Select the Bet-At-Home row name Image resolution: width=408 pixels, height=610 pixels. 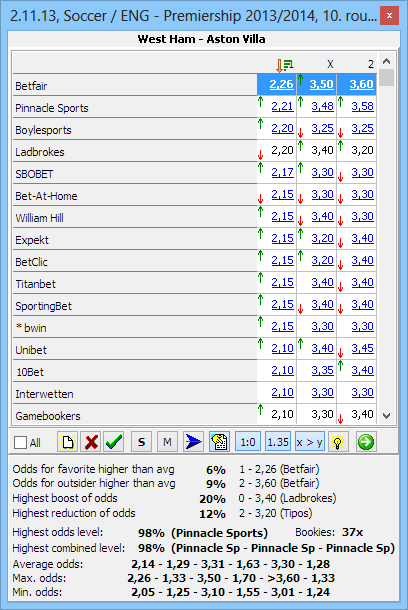pos(46,196)
